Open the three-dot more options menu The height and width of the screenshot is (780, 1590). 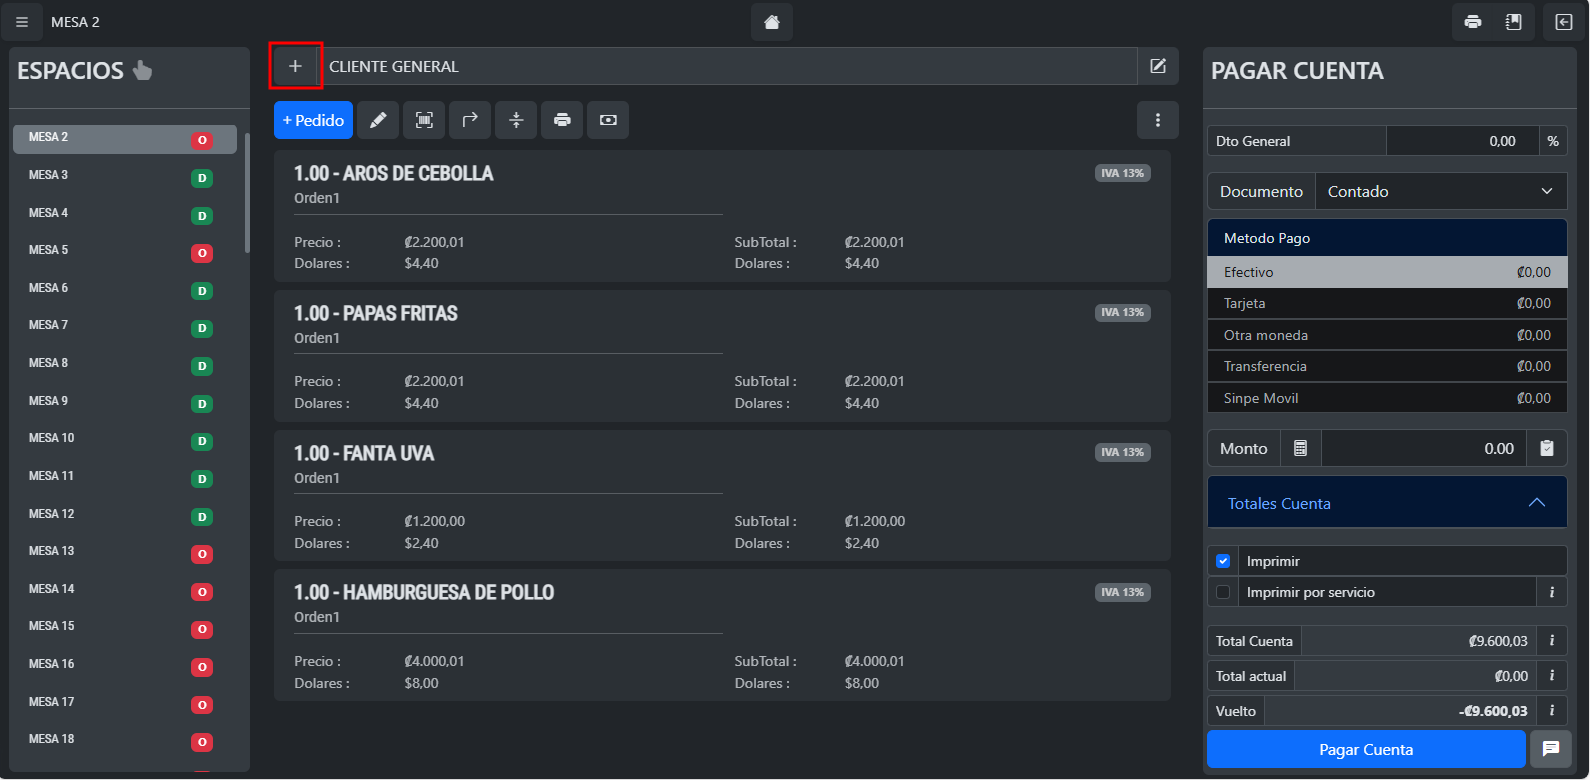1158,120
